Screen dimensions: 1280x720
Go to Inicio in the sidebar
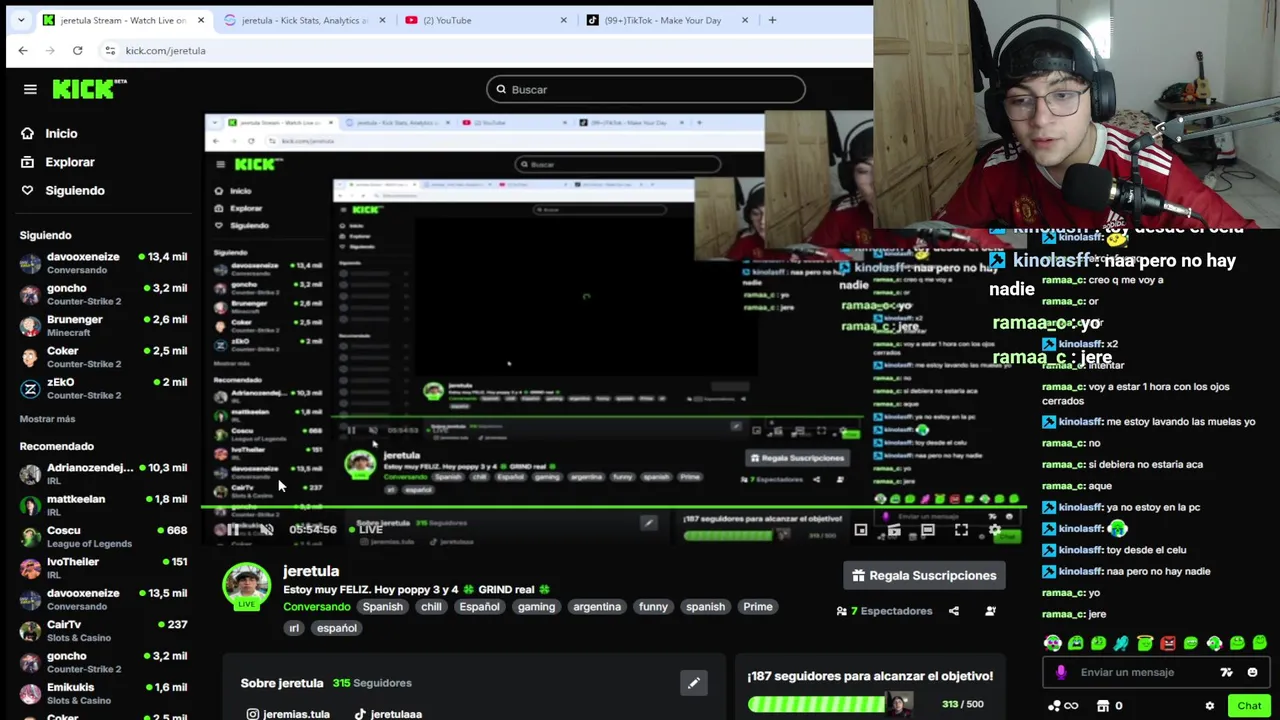[49, 133]
